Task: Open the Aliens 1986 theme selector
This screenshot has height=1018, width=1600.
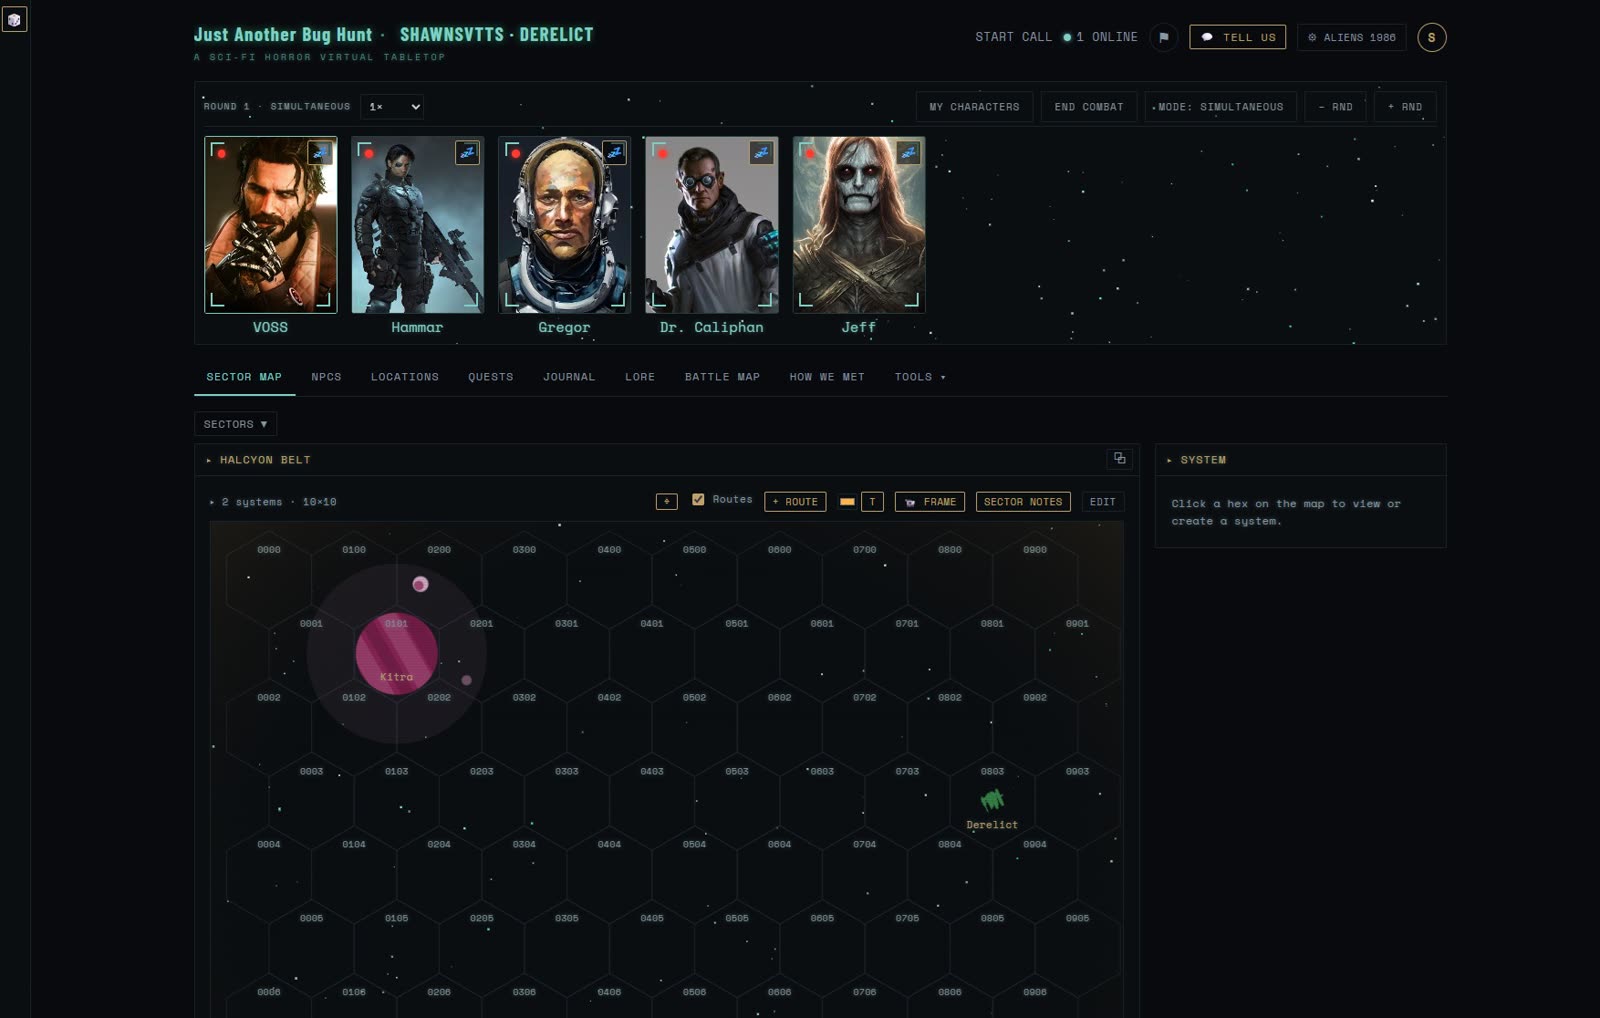Action: tap(1352, 37)
